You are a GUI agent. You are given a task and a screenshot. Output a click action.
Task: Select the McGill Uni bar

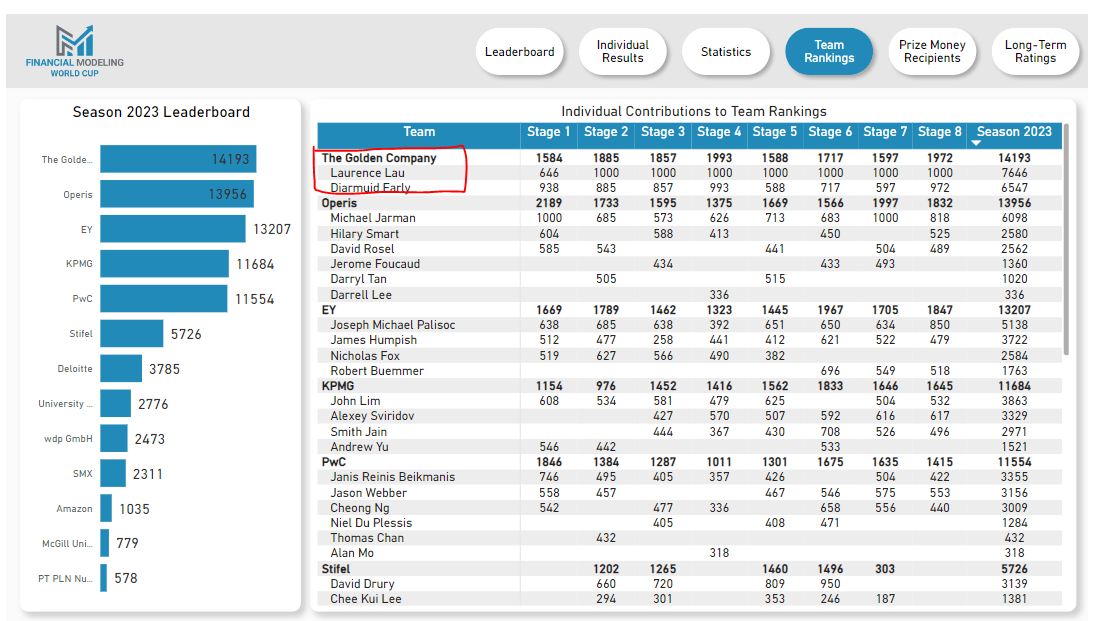[105, 543]
